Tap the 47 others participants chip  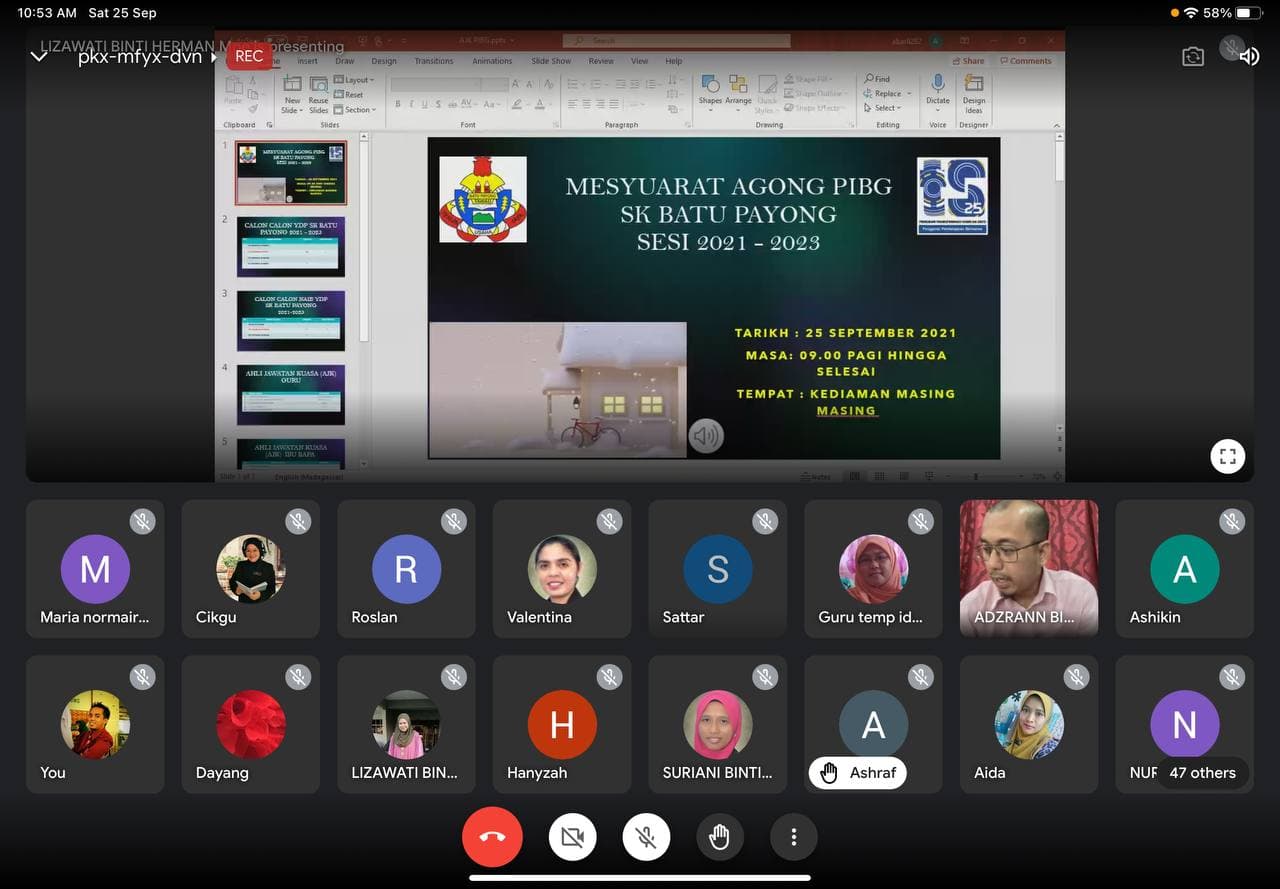1202,772
